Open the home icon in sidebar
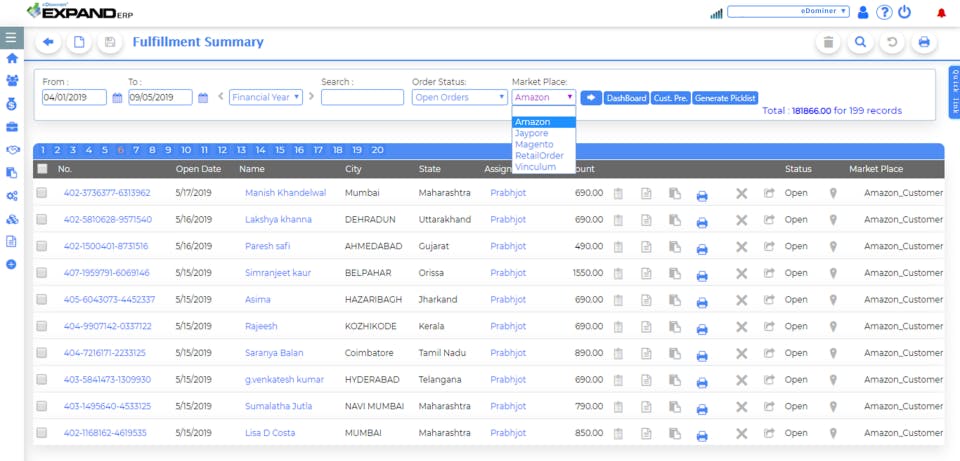 coord(12,59)
